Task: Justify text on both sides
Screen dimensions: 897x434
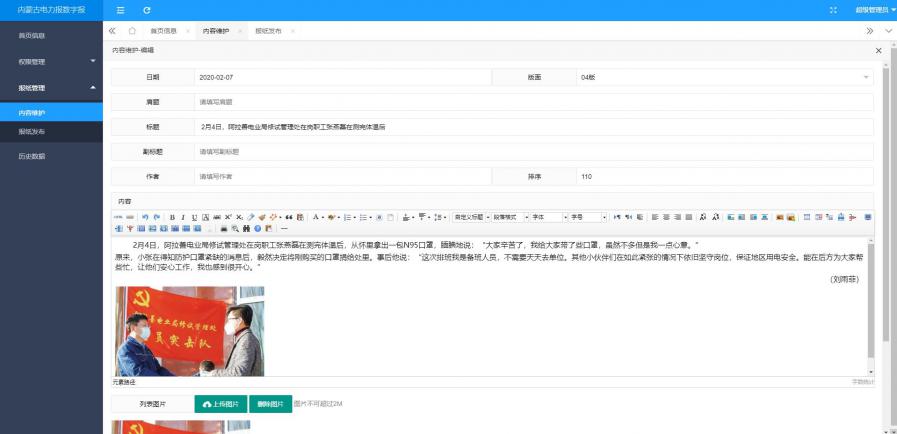Action: click(689, 217)
